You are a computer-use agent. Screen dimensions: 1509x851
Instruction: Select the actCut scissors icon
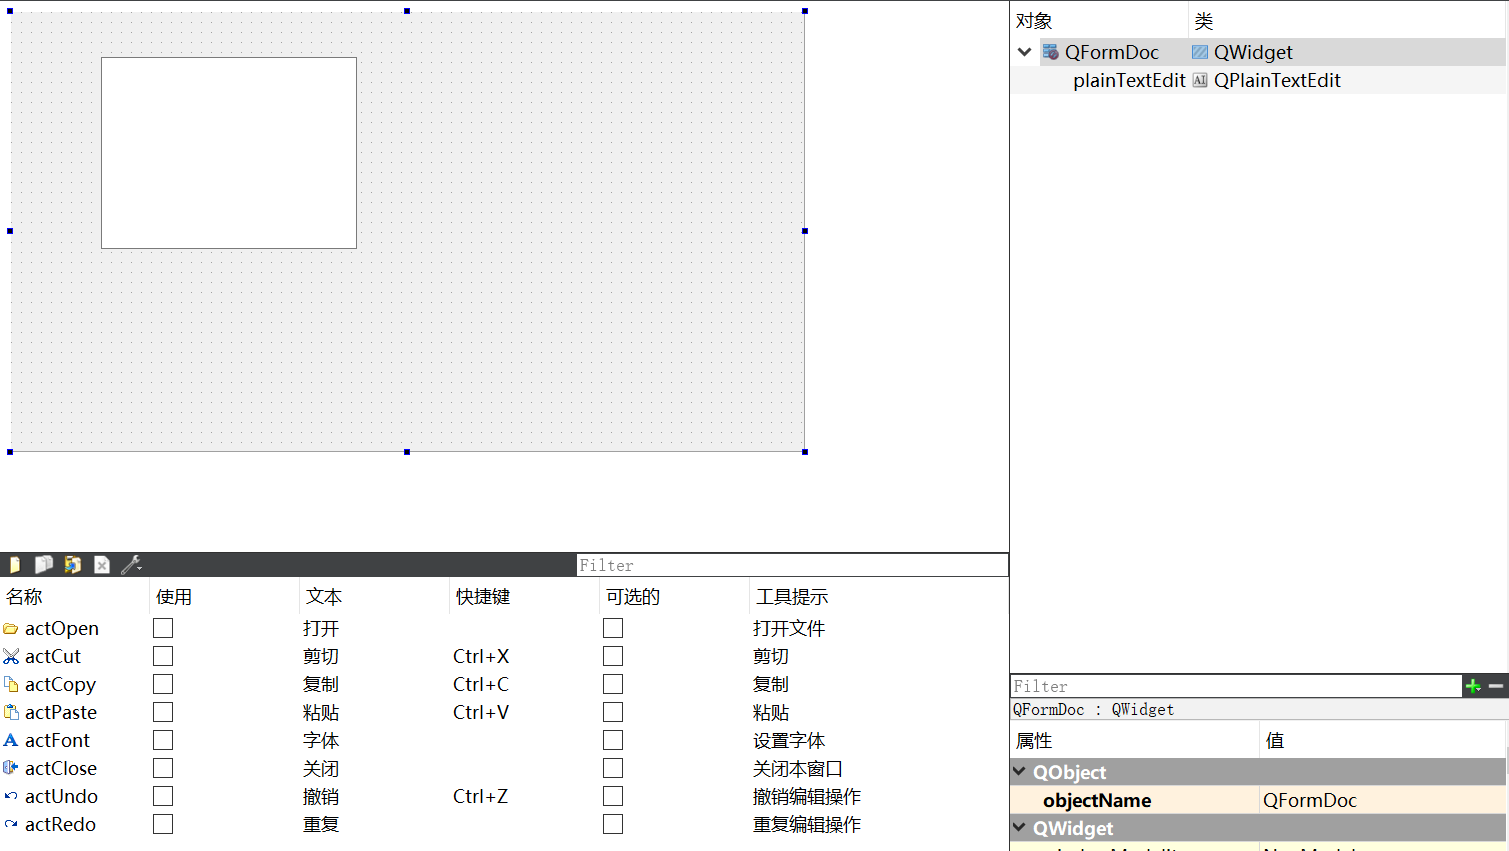(11, 657)
